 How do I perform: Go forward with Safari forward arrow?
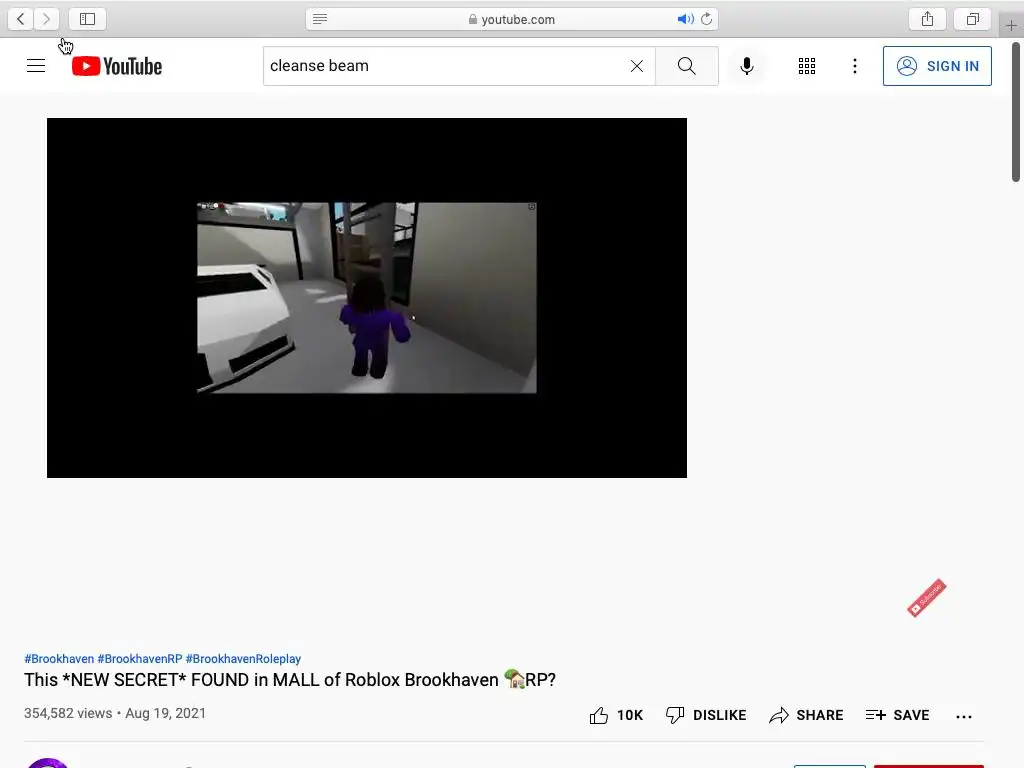click(x=46, y=19)
